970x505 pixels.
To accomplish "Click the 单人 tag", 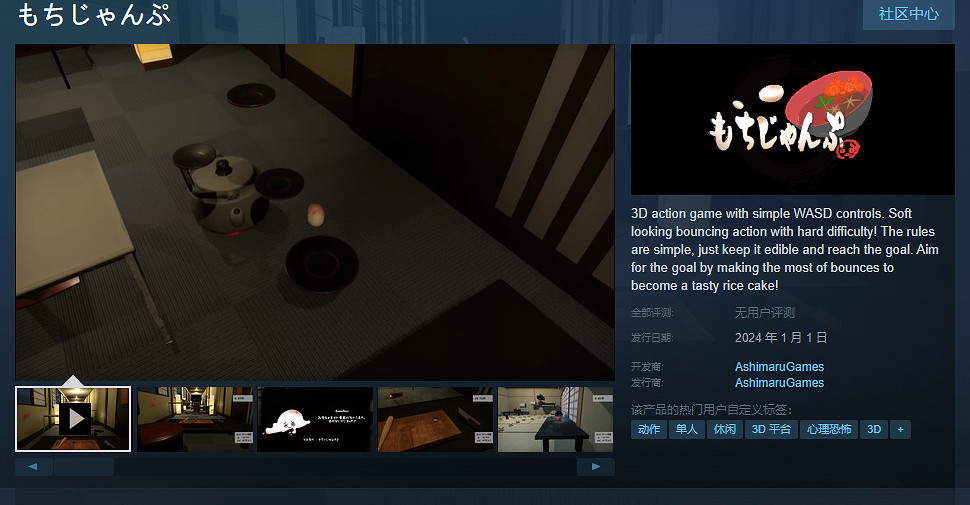I will coord(686,429).
